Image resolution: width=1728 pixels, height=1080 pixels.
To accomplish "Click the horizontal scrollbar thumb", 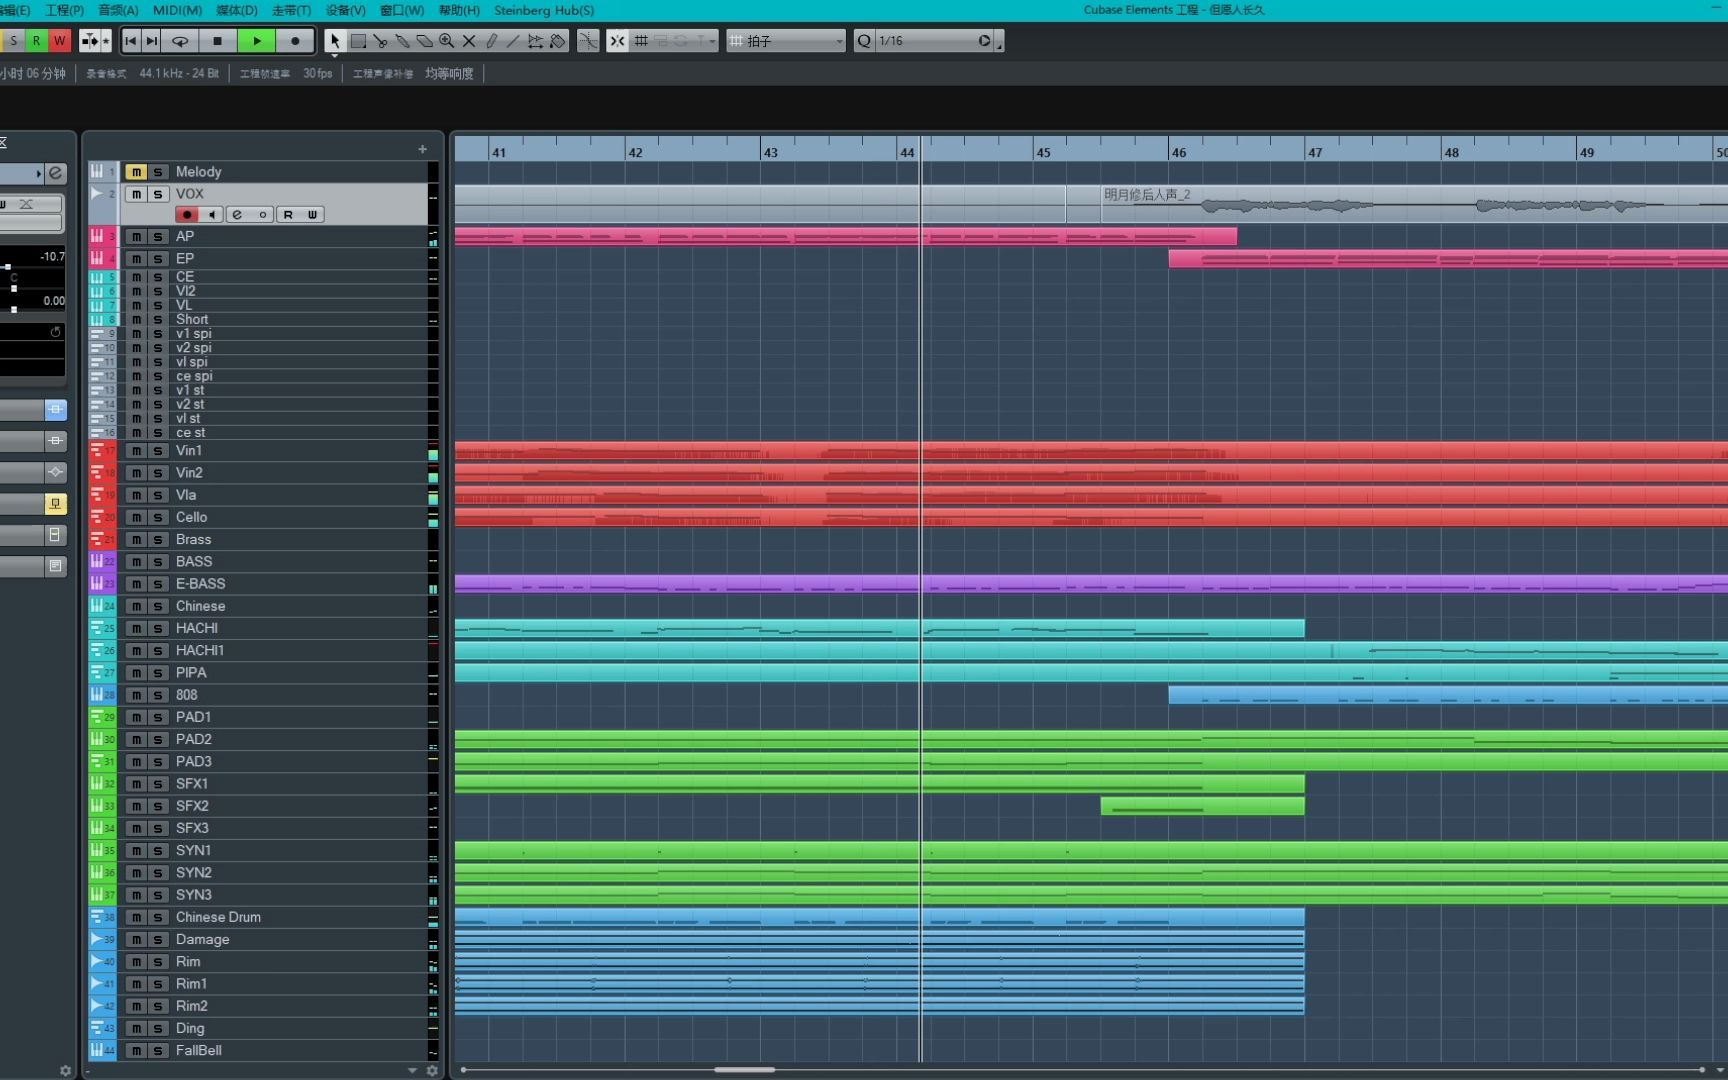I will click(744, 1069).
